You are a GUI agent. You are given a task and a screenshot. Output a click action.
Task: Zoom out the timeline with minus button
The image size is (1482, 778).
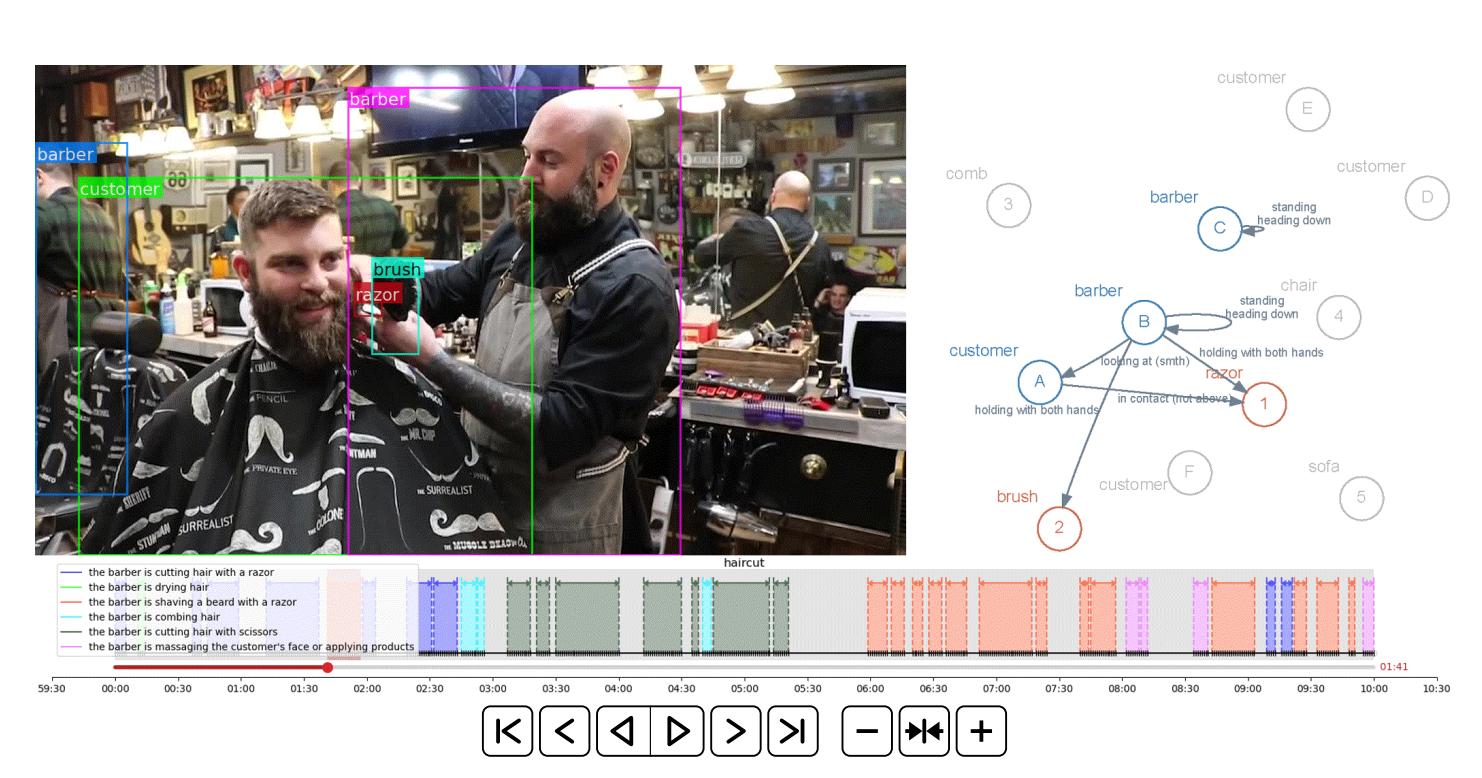click(867, 731)
